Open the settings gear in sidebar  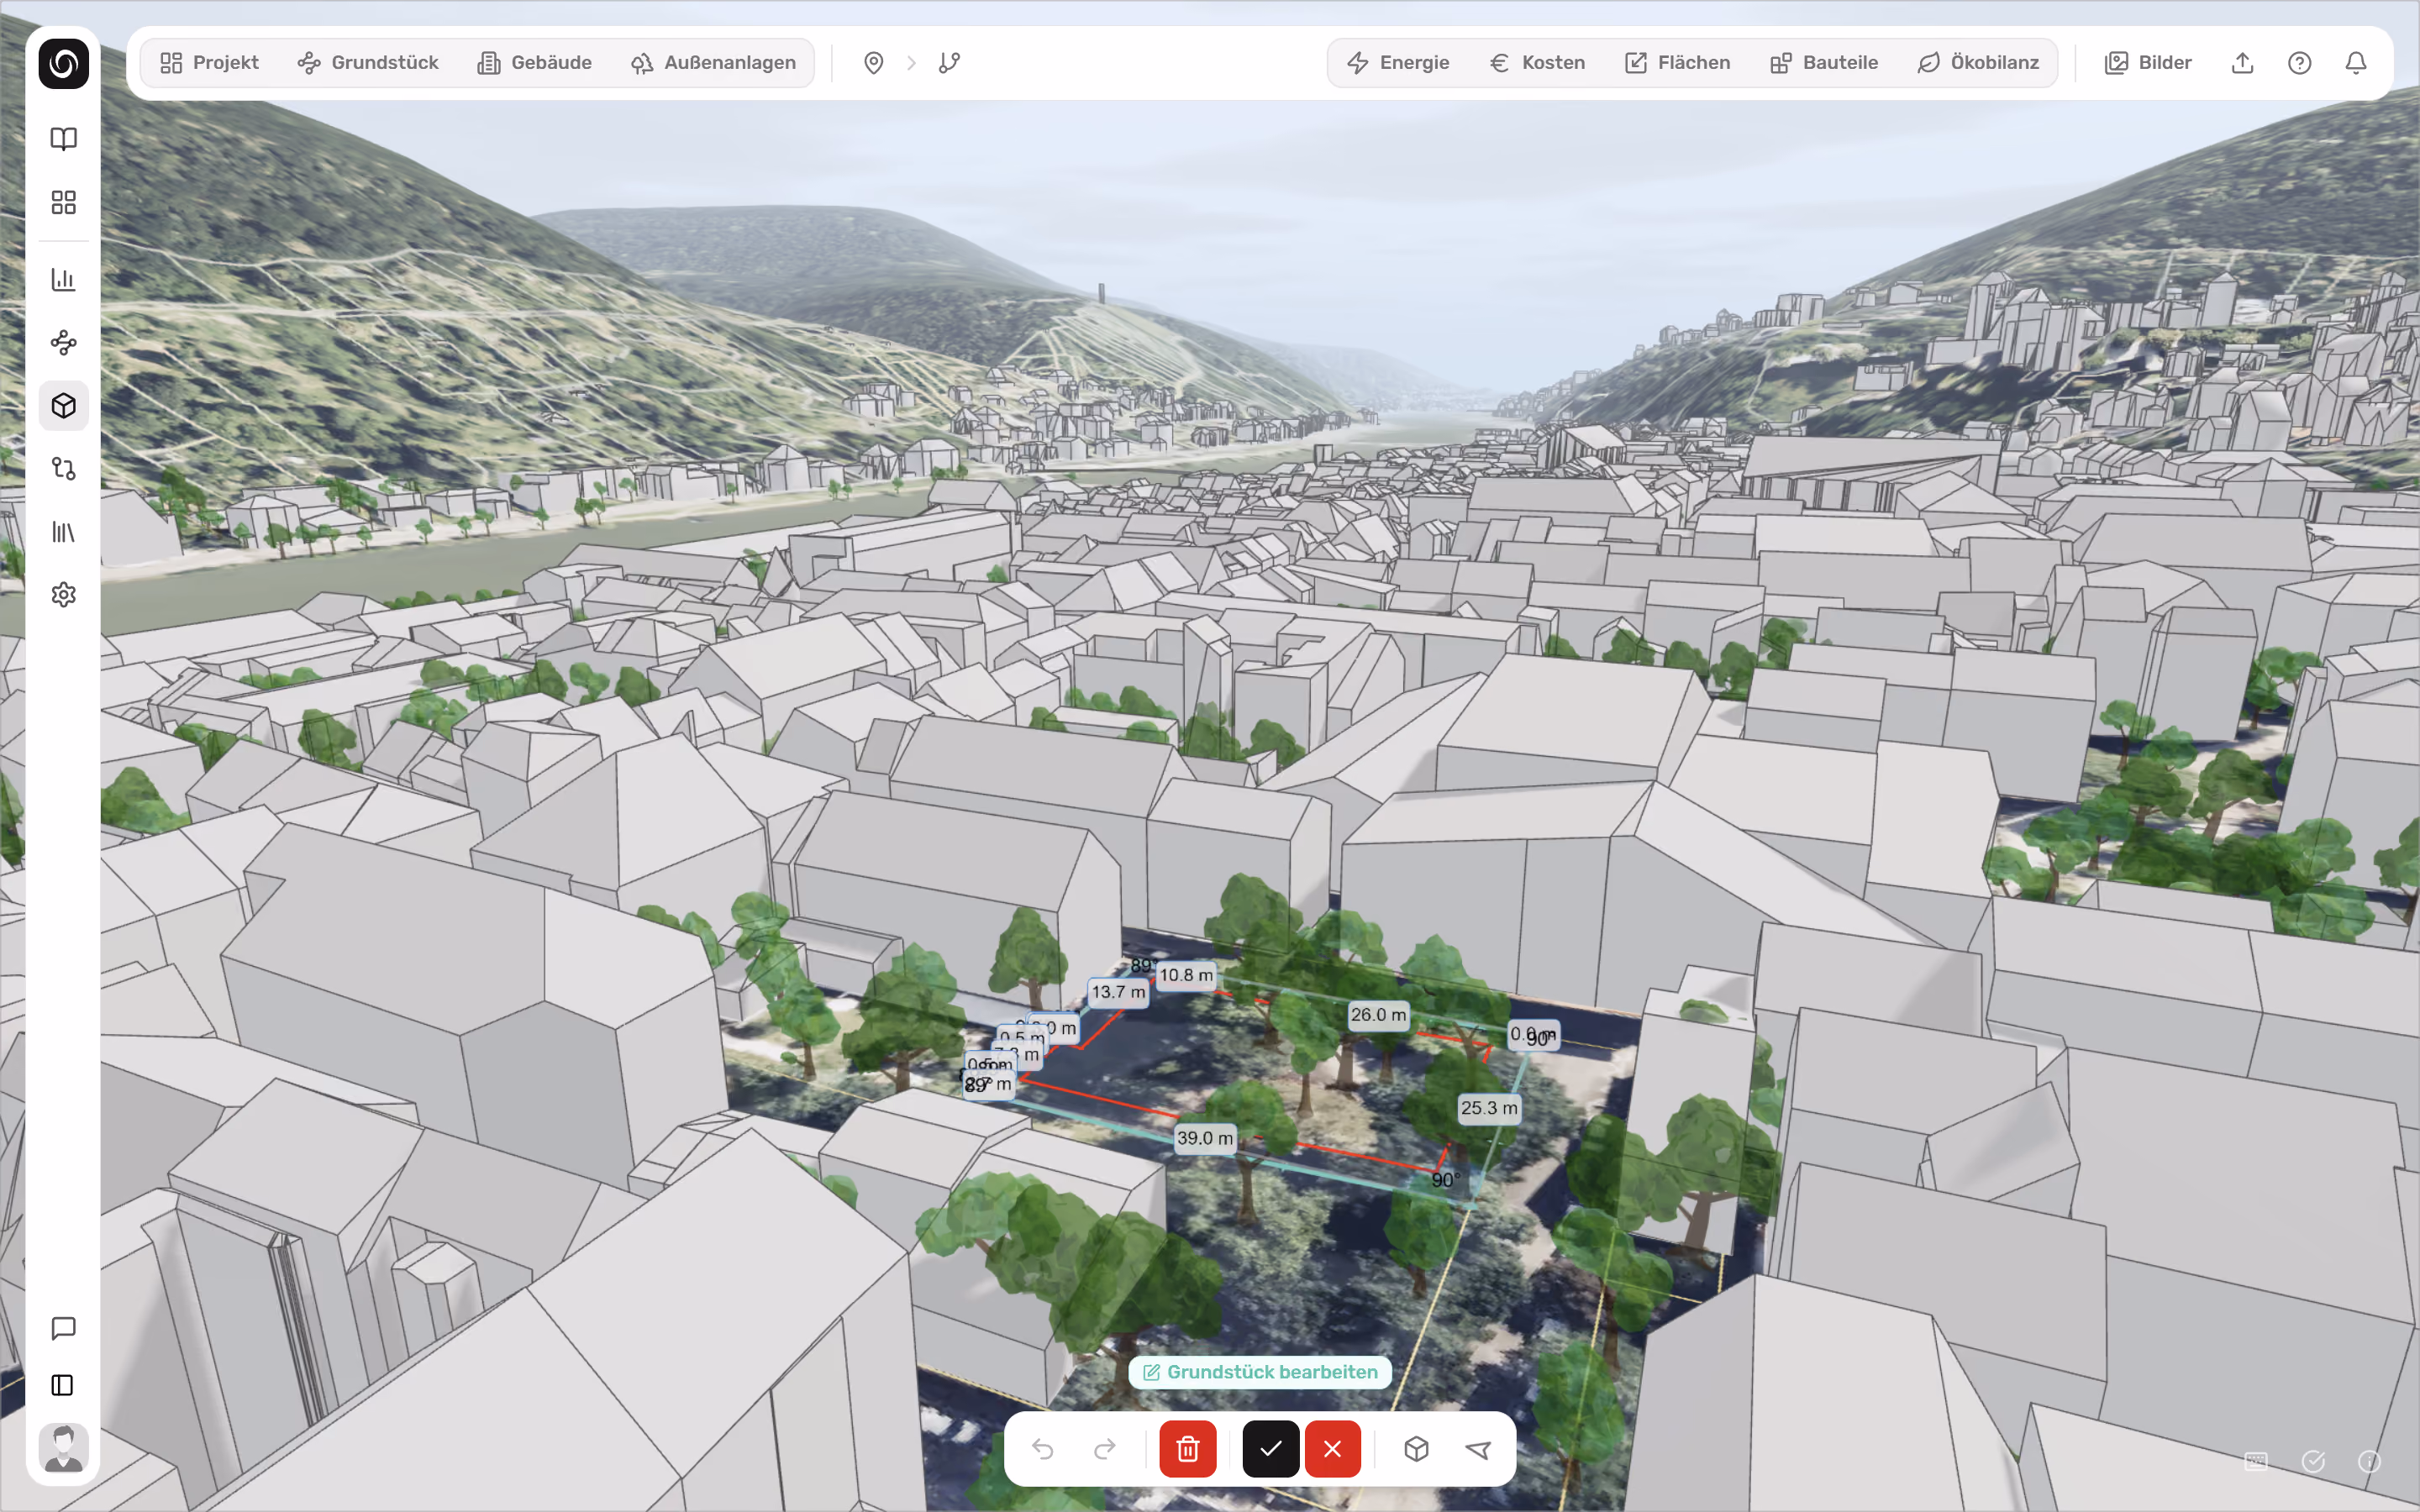(63, 595)
